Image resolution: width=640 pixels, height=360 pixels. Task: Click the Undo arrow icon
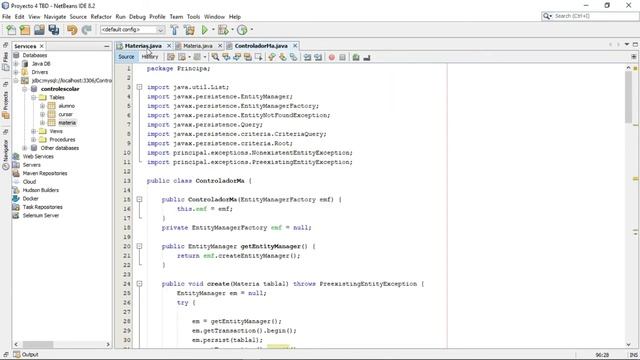pos(72,30)
